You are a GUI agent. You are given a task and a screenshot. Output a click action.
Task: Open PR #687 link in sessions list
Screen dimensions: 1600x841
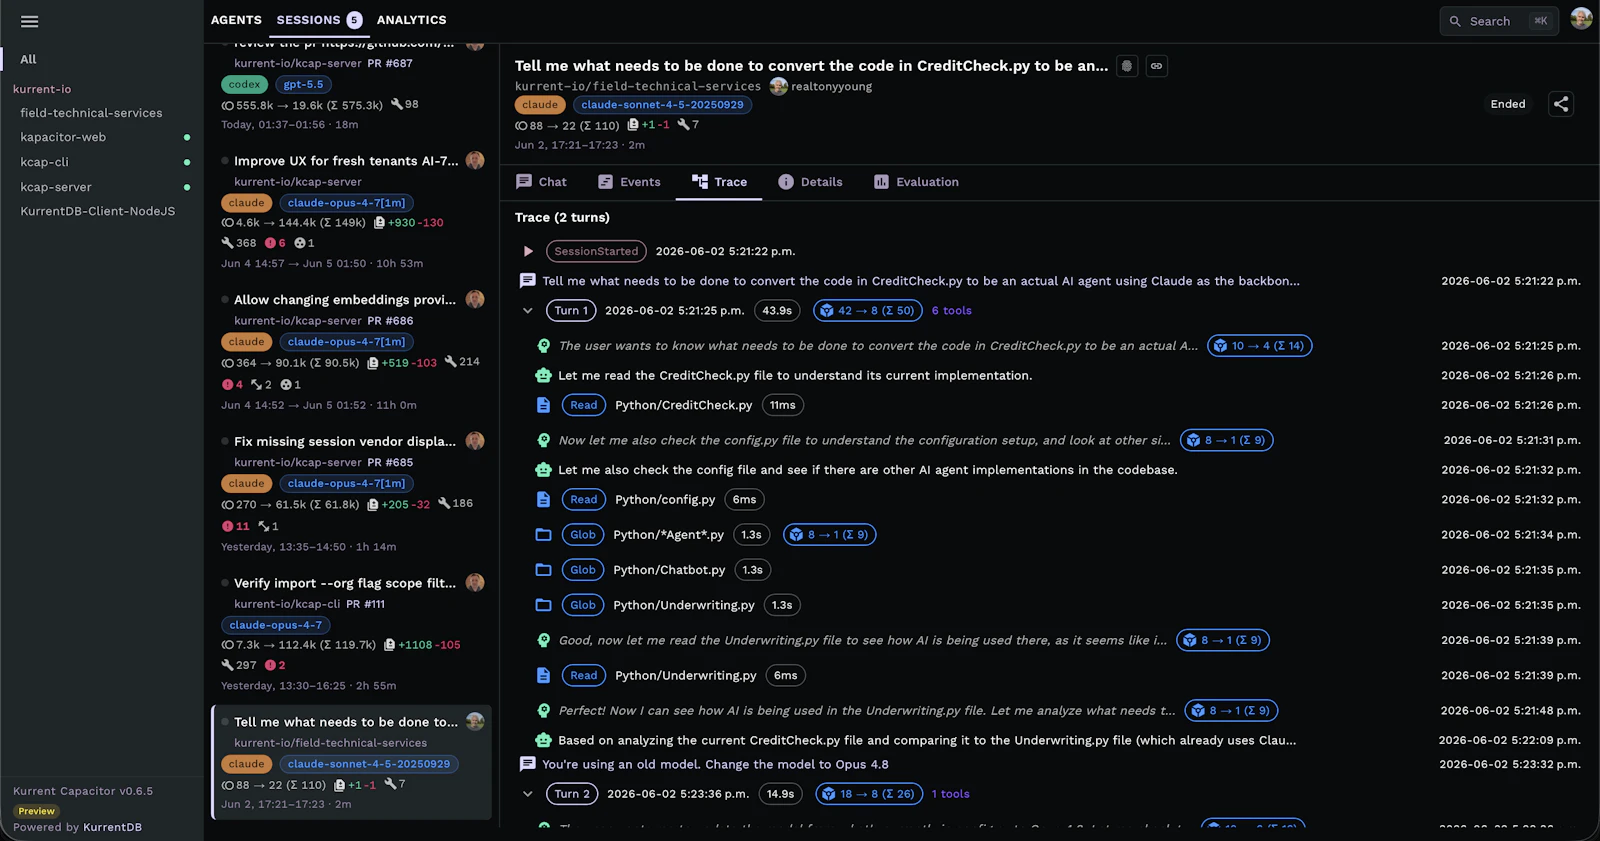pyautogui.click(x=390, y=63)
